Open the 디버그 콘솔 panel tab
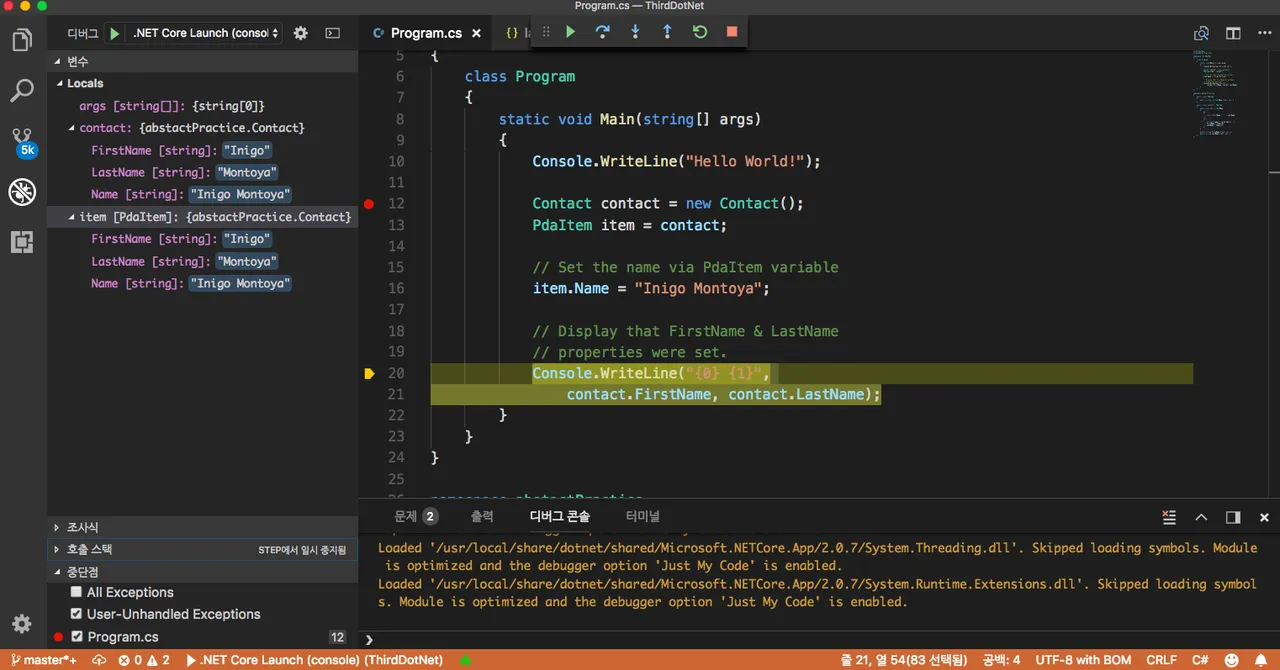 560,517
